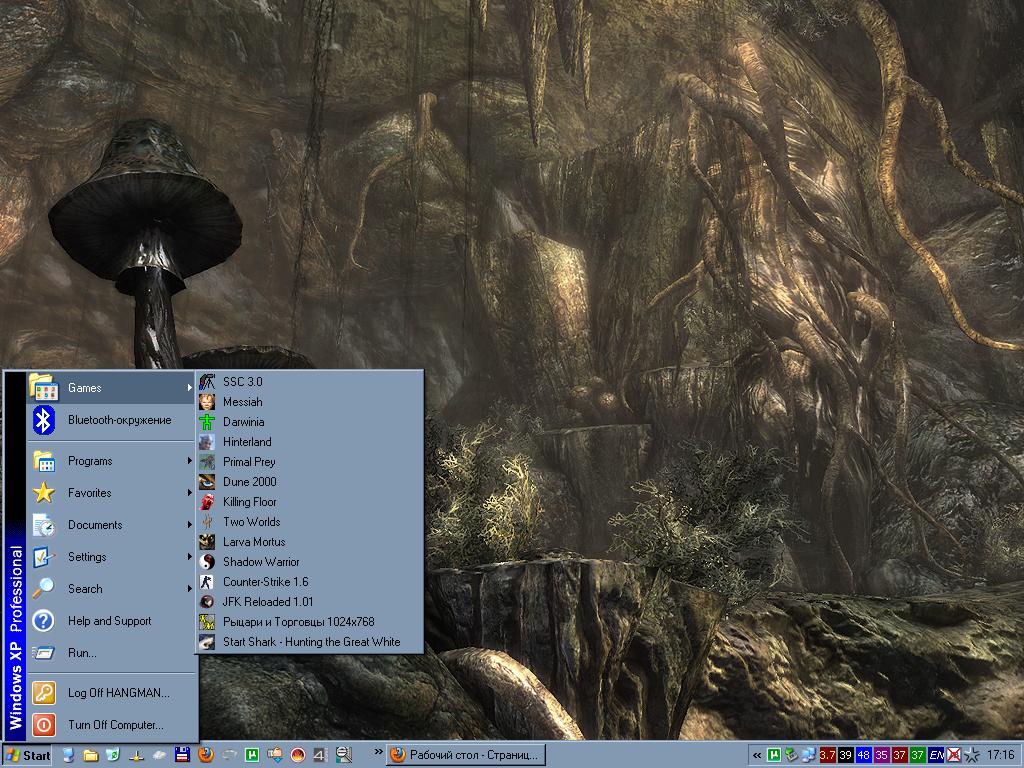Click the Recycle Bin quick launch icon

[113, 755]
